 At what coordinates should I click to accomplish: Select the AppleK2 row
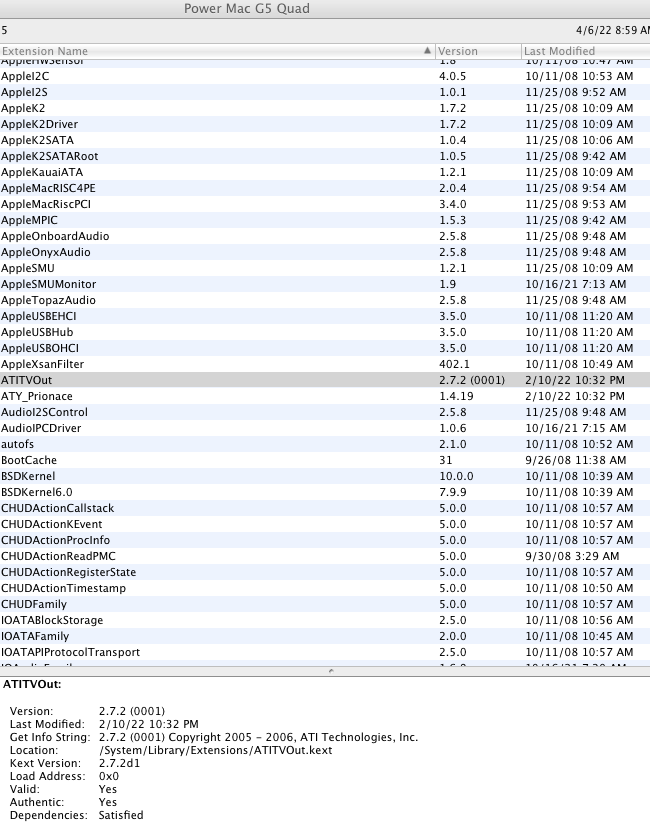325,108
